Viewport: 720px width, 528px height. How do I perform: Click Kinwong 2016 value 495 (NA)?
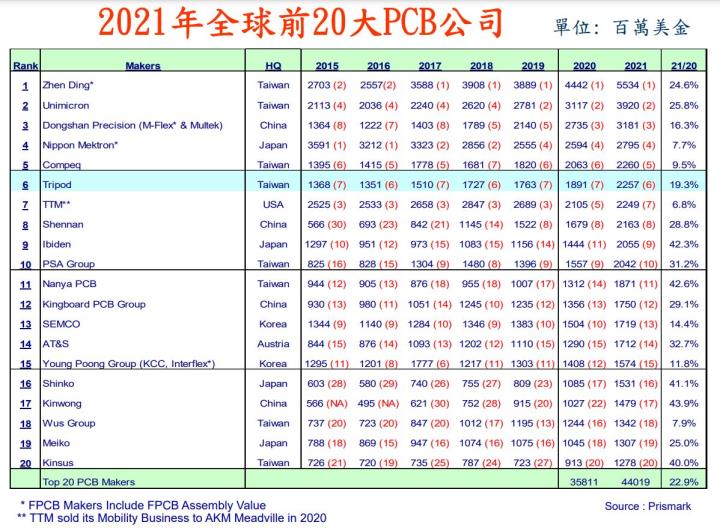click(378, 404)
